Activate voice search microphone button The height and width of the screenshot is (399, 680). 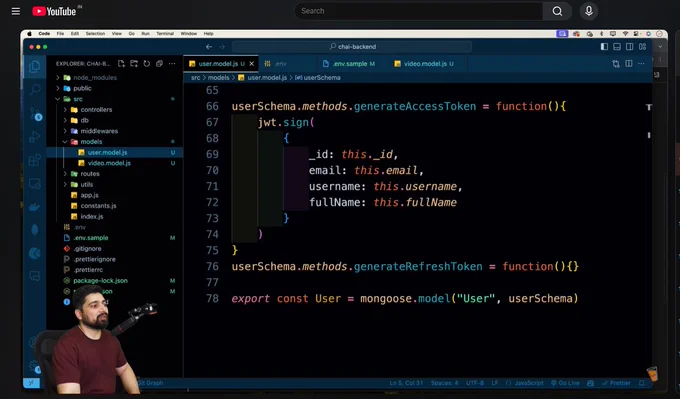pos(588,11)
